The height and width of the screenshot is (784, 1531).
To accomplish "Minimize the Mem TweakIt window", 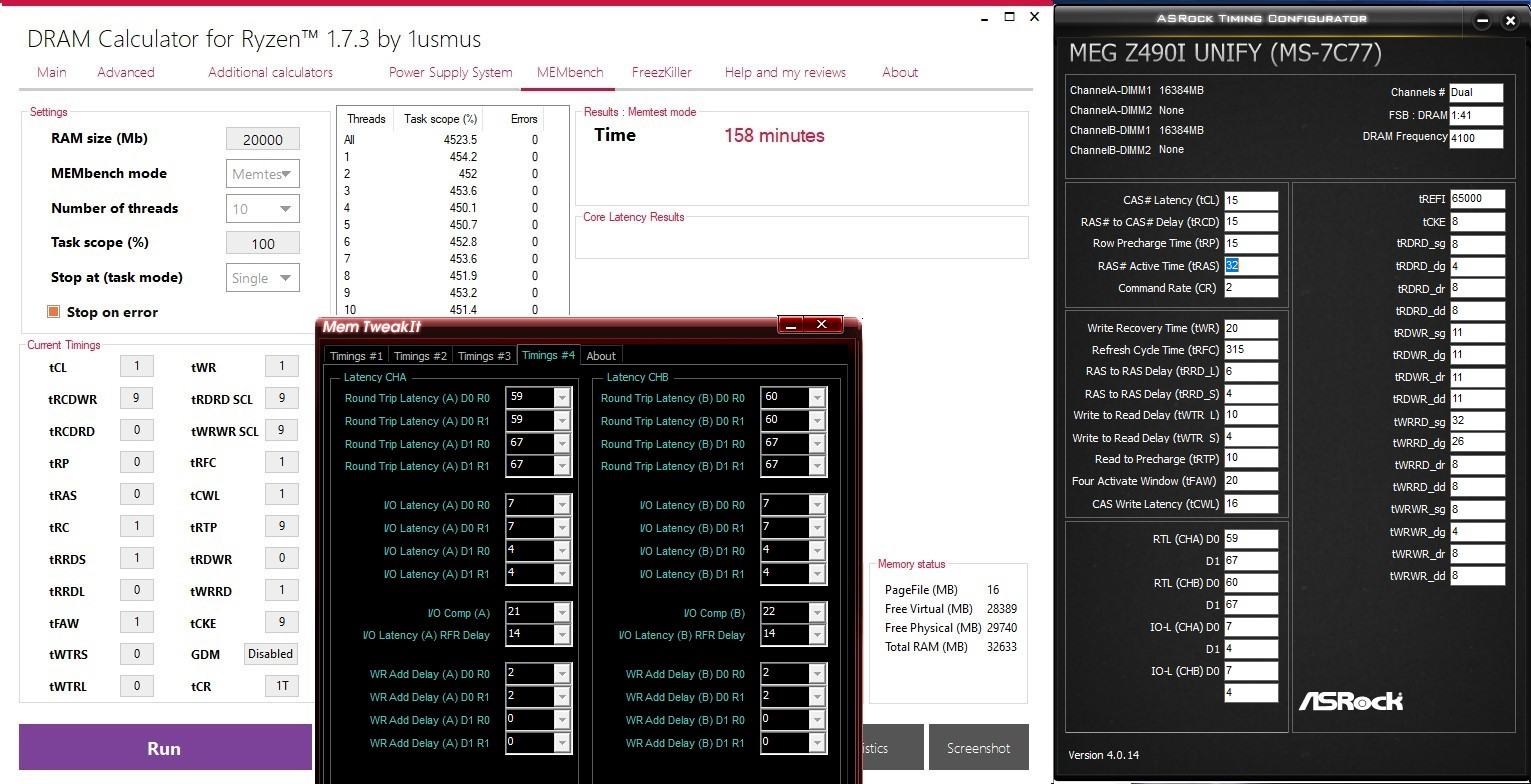I will pyautogui.click(x=790, y=325).
